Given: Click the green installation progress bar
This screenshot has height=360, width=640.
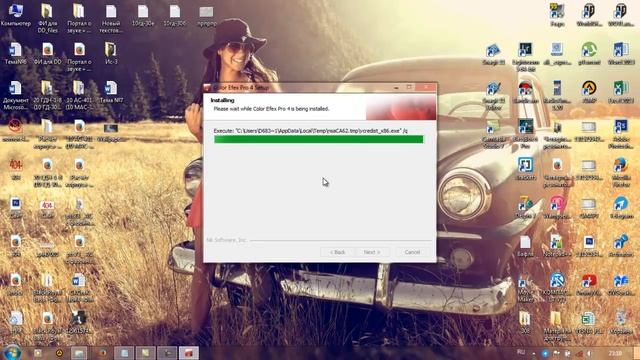Looking at the screenshot, I should pos(319,140).
